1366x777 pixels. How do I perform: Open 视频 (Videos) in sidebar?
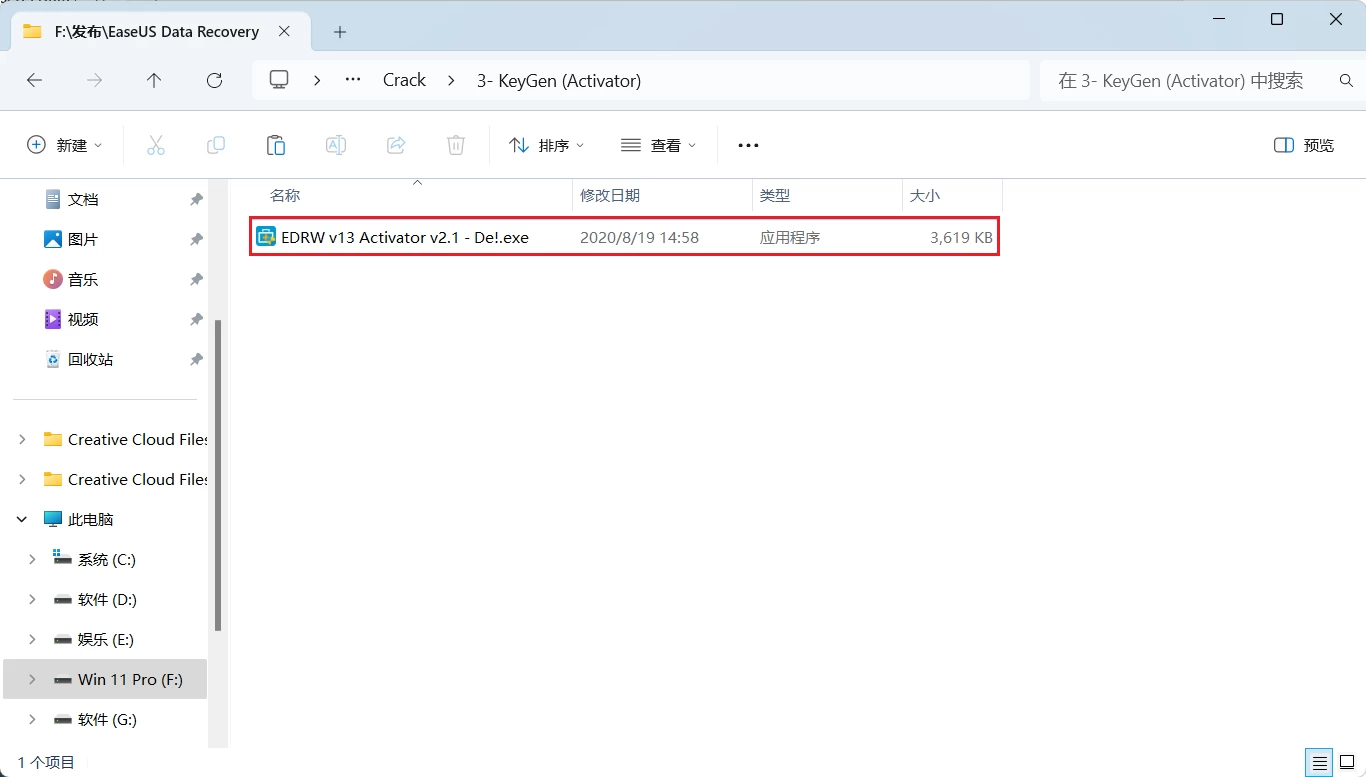point(83,320)
